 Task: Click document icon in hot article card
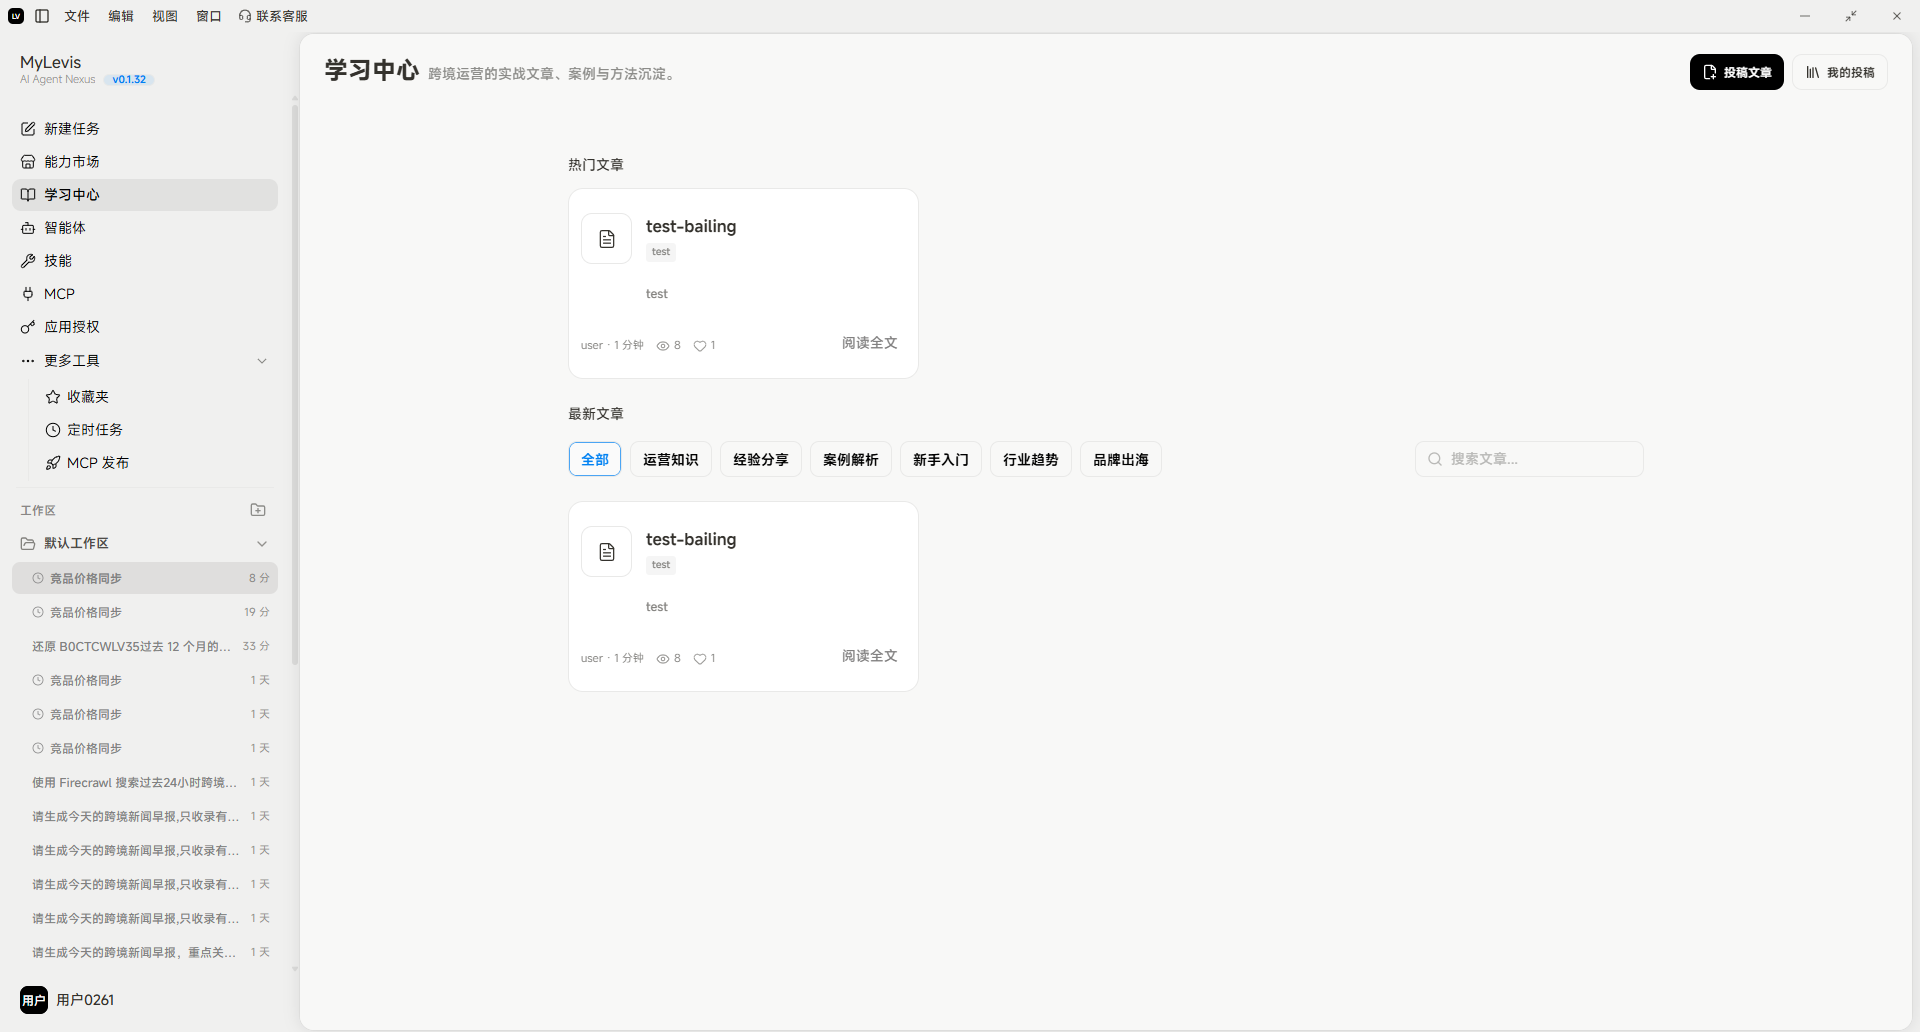point(607,239)
